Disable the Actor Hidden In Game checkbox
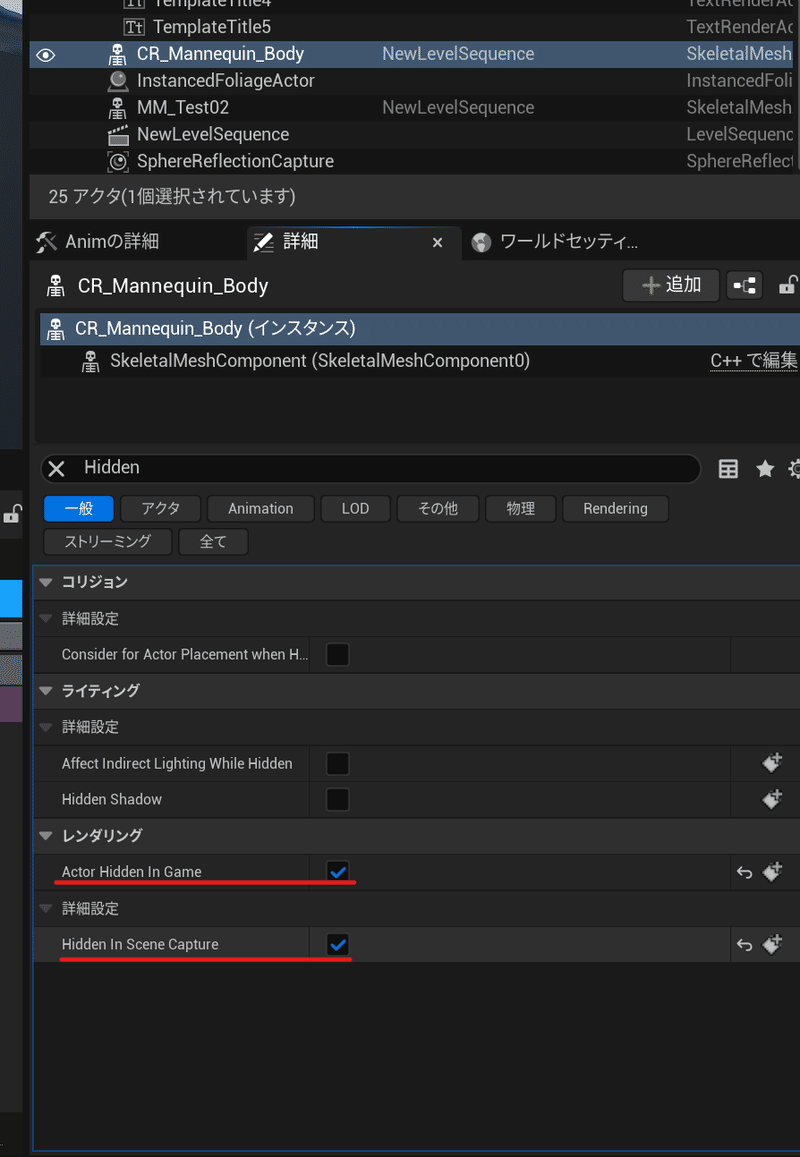 point(337,871)
